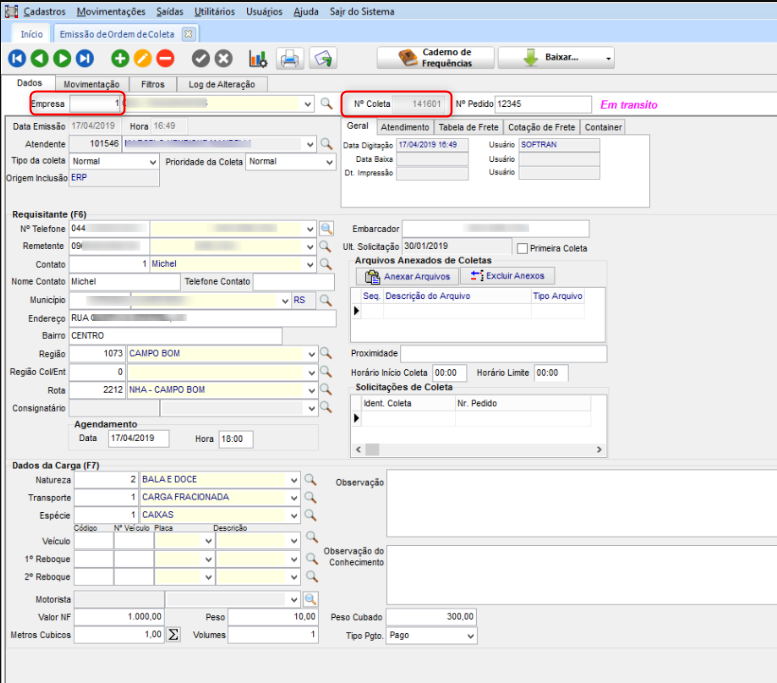Click the Nº Pedido input field
Image resolution: width=777 pixels, height=683 pixels.
point(543,104)
